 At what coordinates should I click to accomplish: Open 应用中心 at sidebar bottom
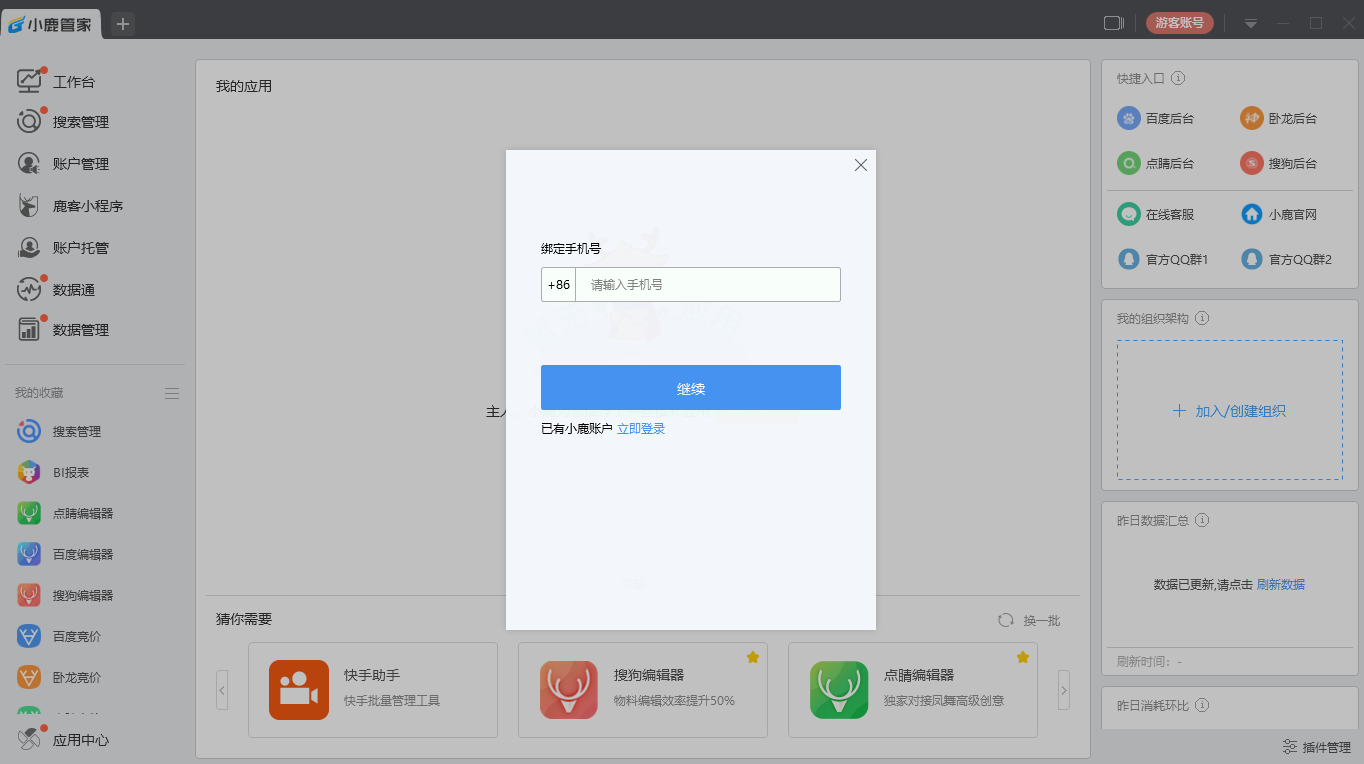63,740
